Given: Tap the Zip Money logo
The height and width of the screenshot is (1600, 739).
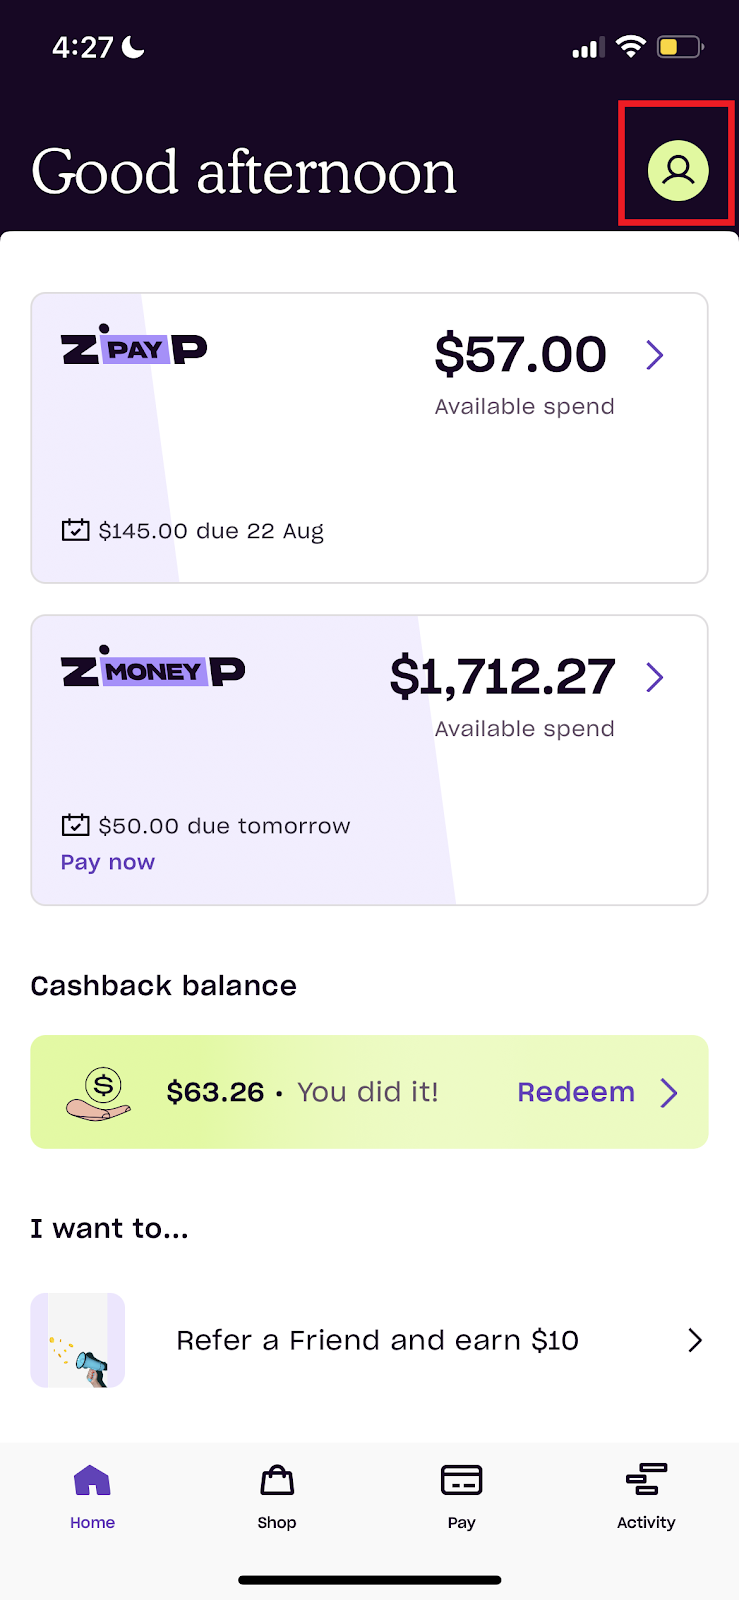Looking at the screenshot, I should pos(153,669).
